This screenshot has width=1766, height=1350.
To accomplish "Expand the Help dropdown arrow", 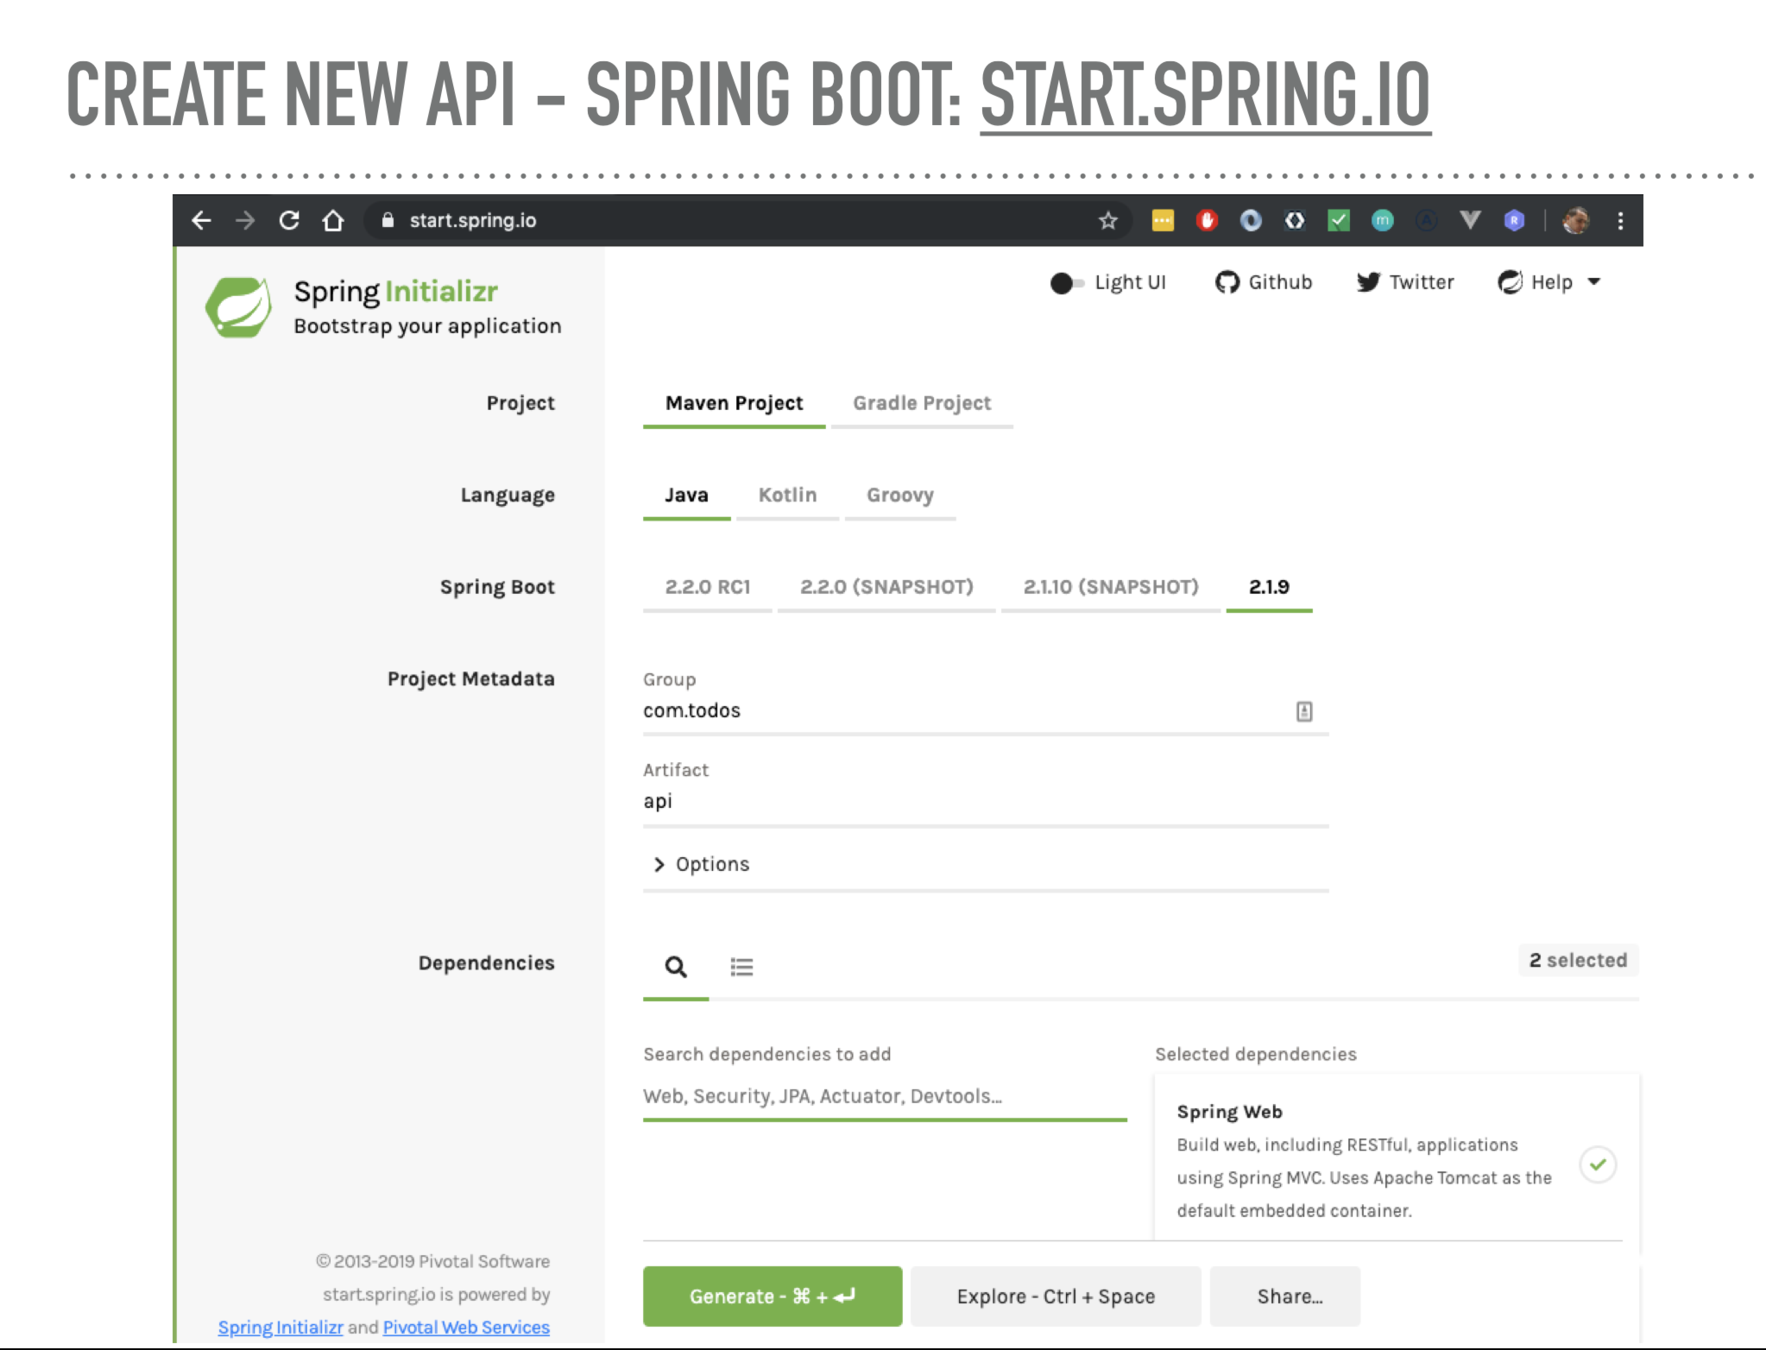I will click(1594, 282).
